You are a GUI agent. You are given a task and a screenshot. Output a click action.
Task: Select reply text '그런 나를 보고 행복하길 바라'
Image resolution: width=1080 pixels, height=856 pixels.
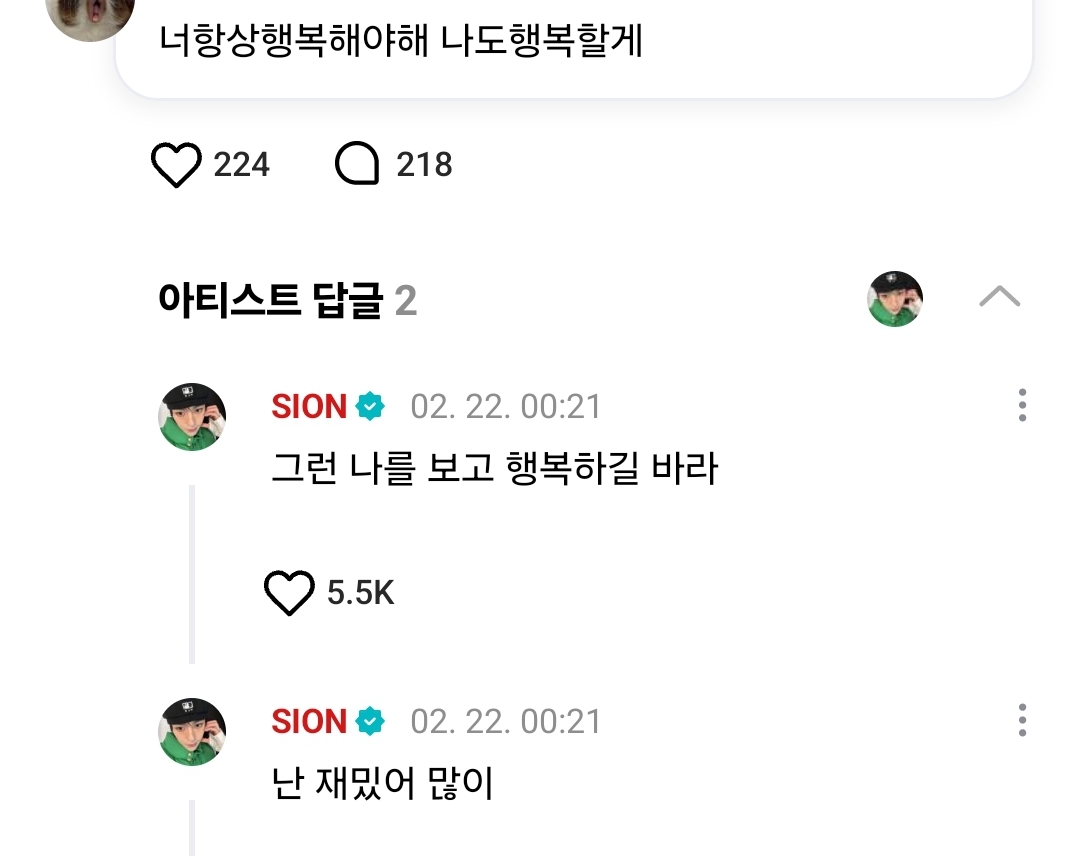(x=494, y=469)
